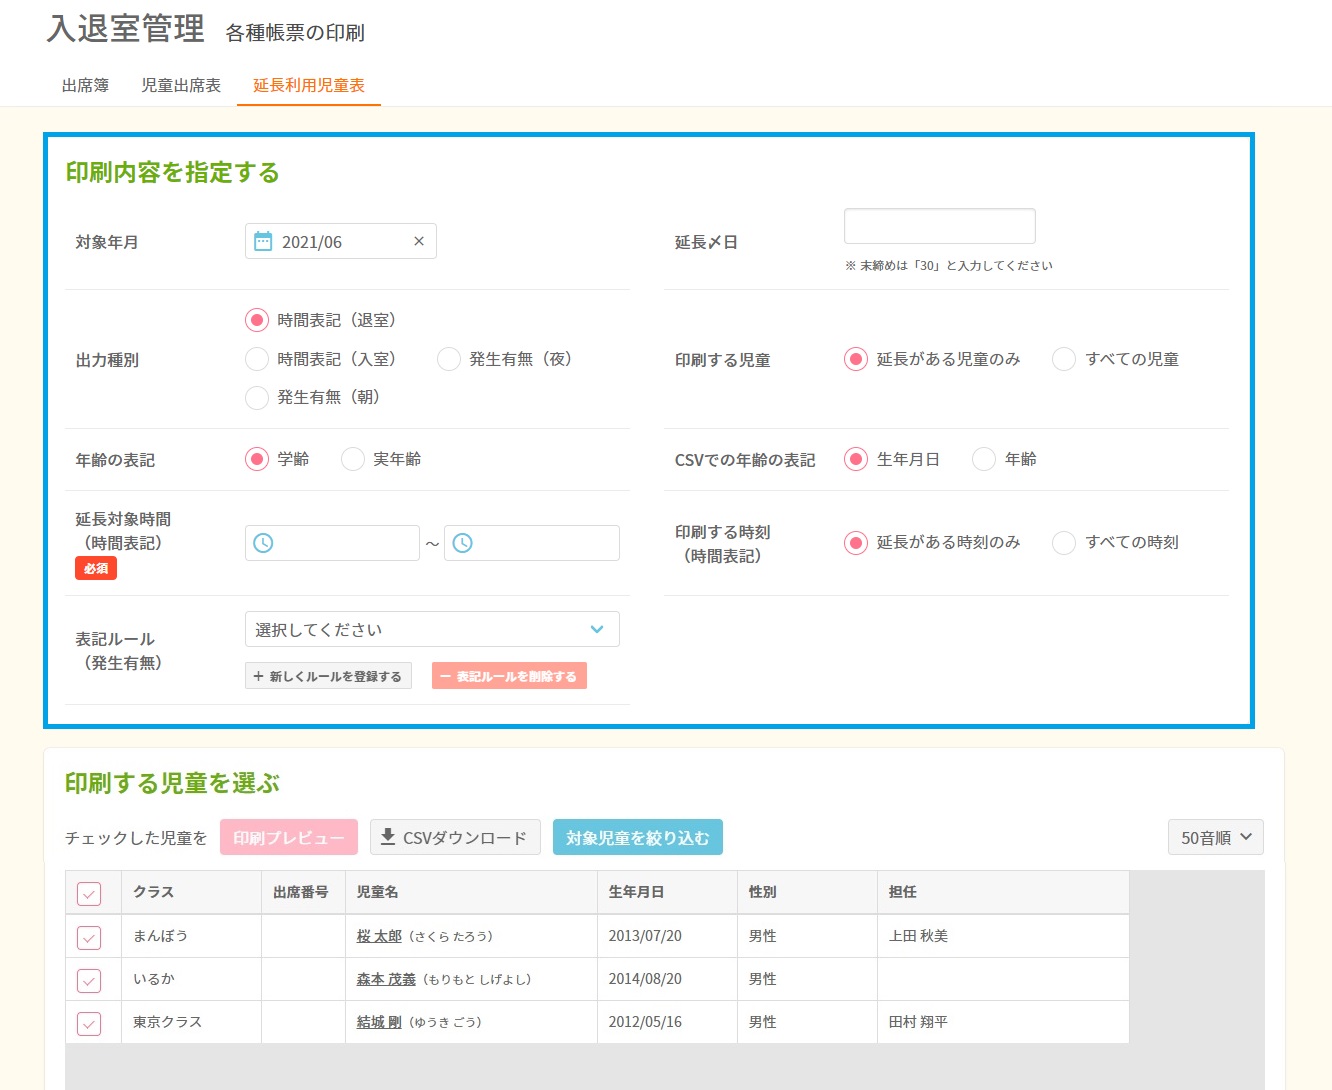Open child link 結城 剛

[379, 1022]
